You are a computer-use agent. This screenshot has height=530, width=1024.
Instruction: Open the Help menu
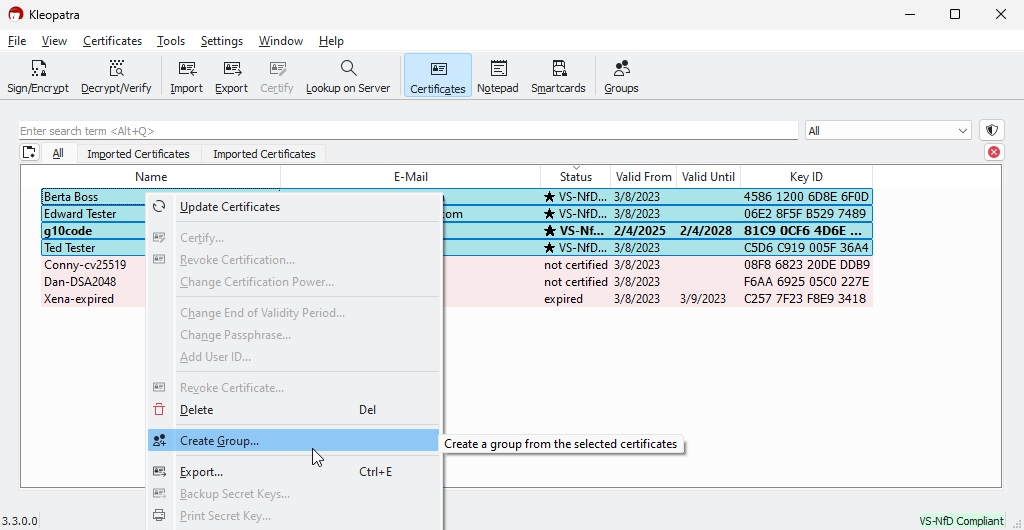pyautogui.click(x=331, y=40)
